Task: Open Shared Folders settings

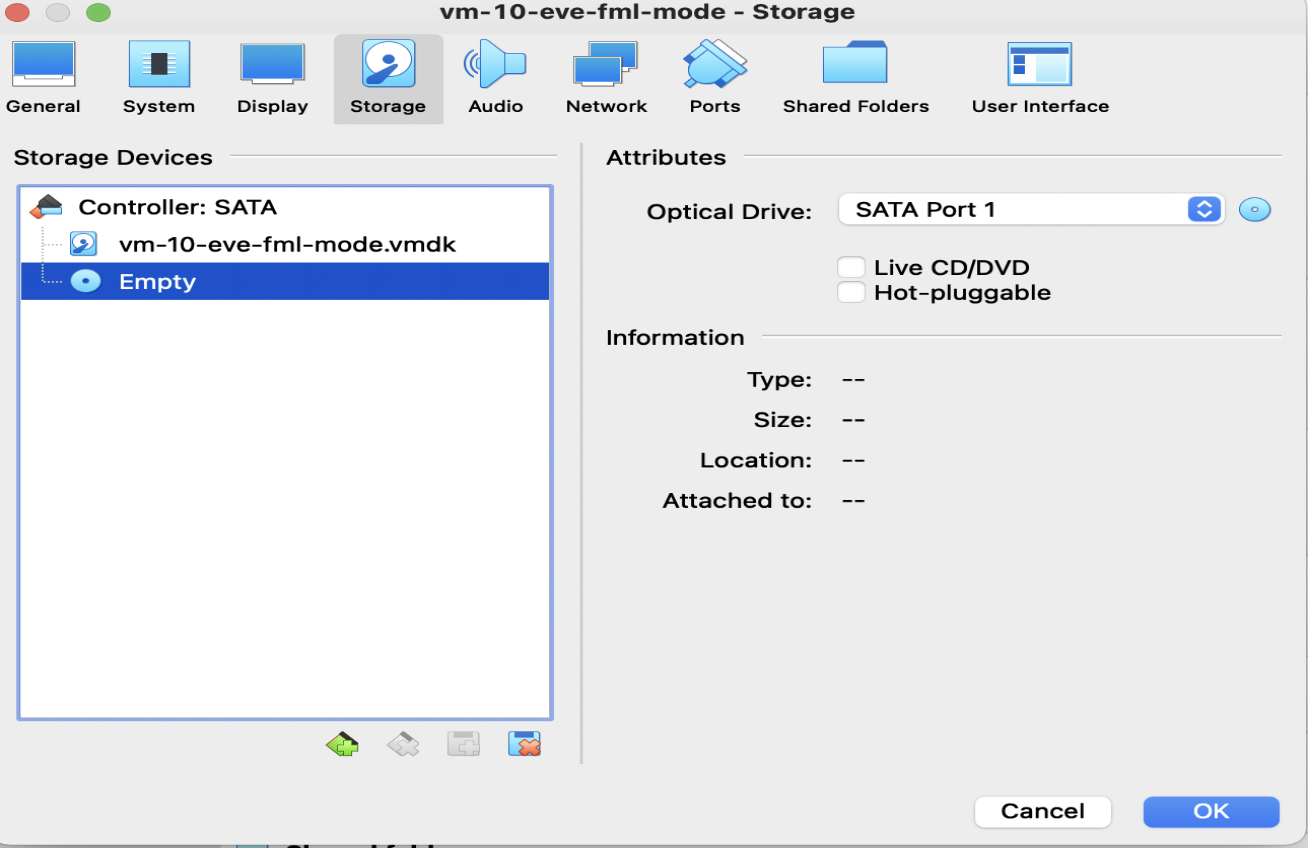Action: 855,78
